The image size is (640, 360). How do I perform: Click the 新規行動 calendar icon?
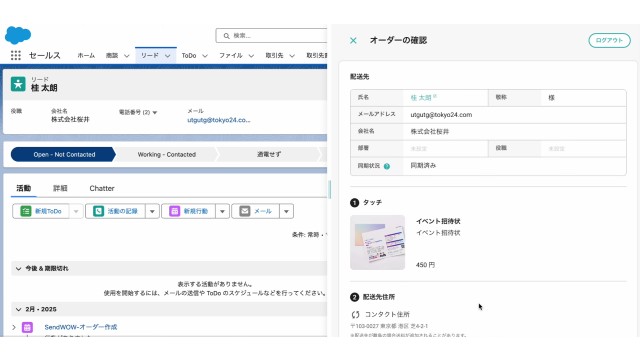pyautogui.click(x=174, y=211)
